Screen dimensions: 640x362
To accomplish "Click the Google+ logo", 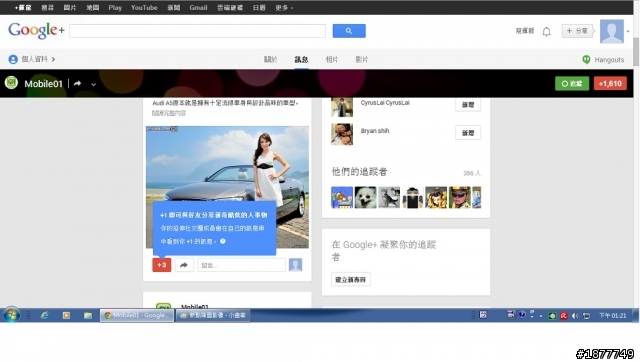I will pyautogui.click(x=36, y=30).
